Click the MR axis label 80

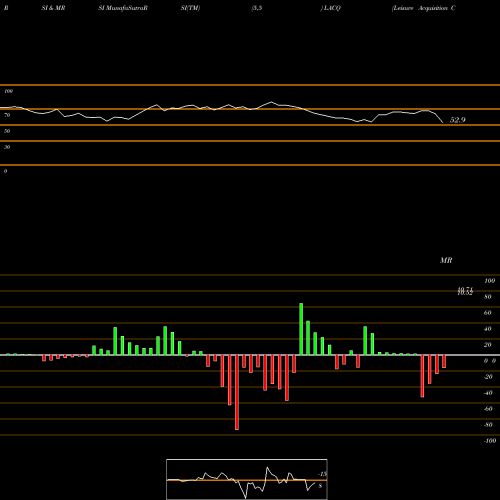488,297
